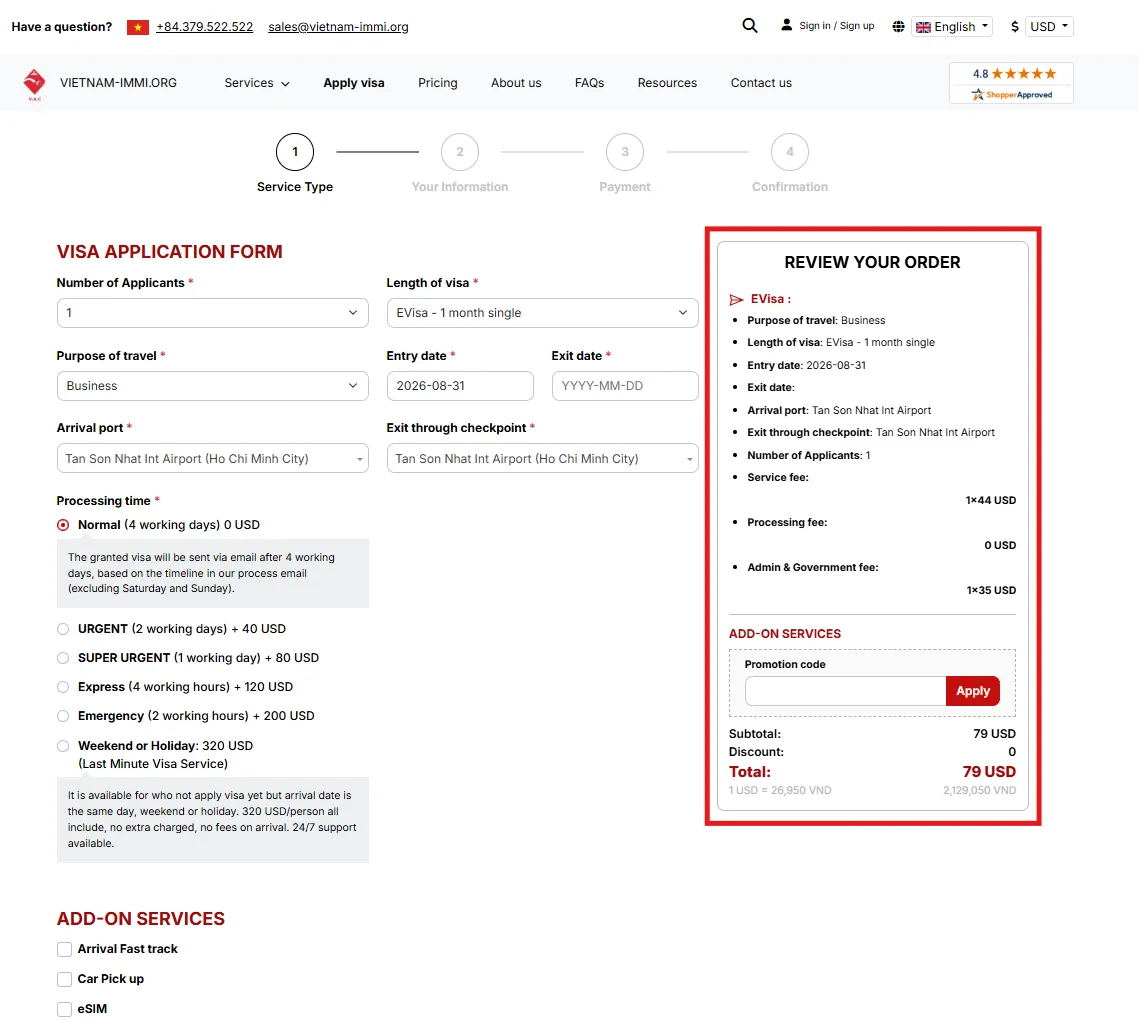Open Contact us page

pos(761,83)
